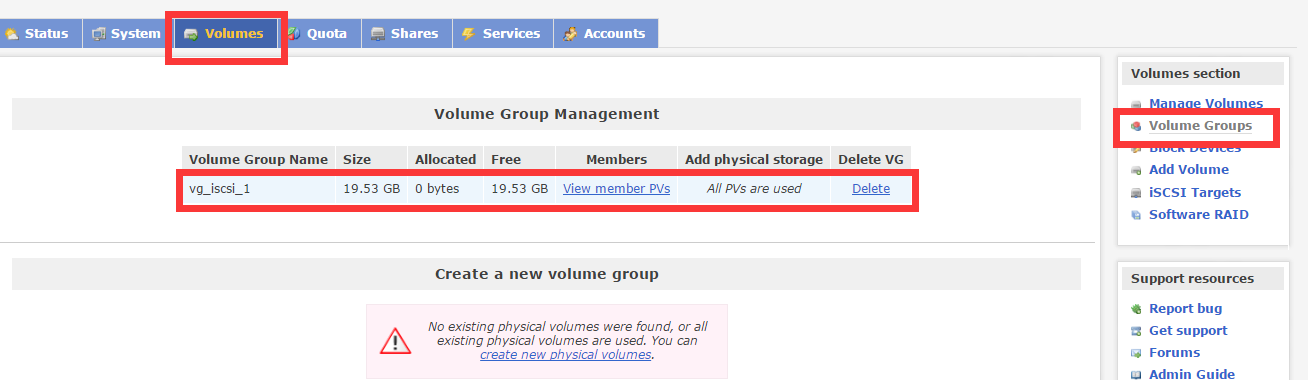This screenshot has width=1308, height=380.
Task: Click the Status tab sun icon
Action: pos(12,34)
